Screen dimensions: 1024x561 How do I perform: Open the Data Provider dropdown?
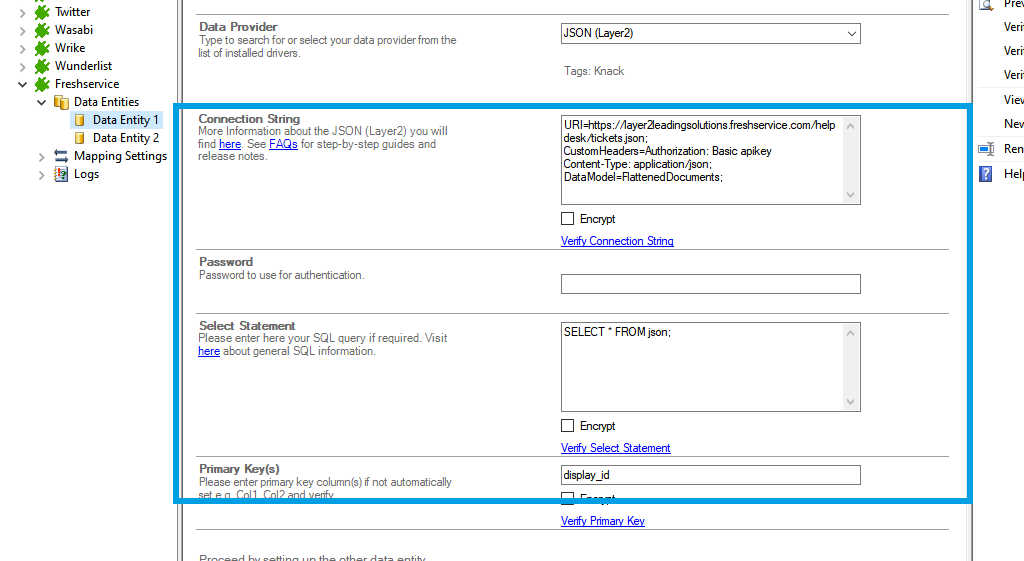pos(851,33)
